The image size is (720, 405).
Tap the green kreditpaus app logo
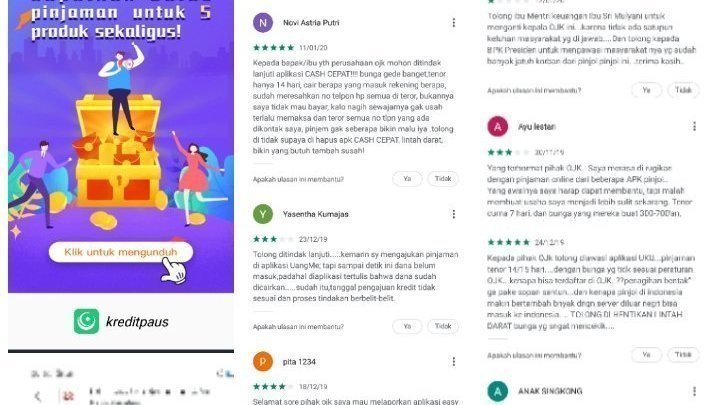(x=86, y=321)
